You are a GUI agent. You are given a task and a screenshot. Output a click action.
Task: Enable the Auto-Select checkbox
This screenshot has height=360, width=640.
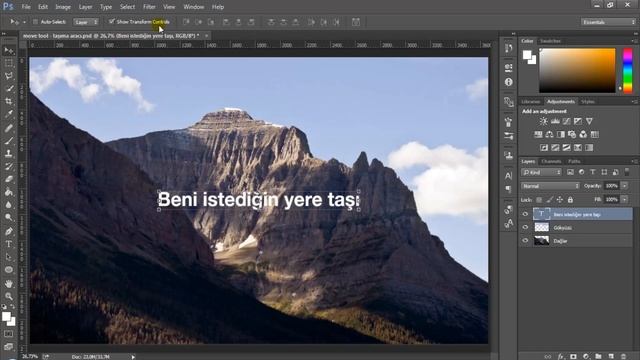(35, 22)
